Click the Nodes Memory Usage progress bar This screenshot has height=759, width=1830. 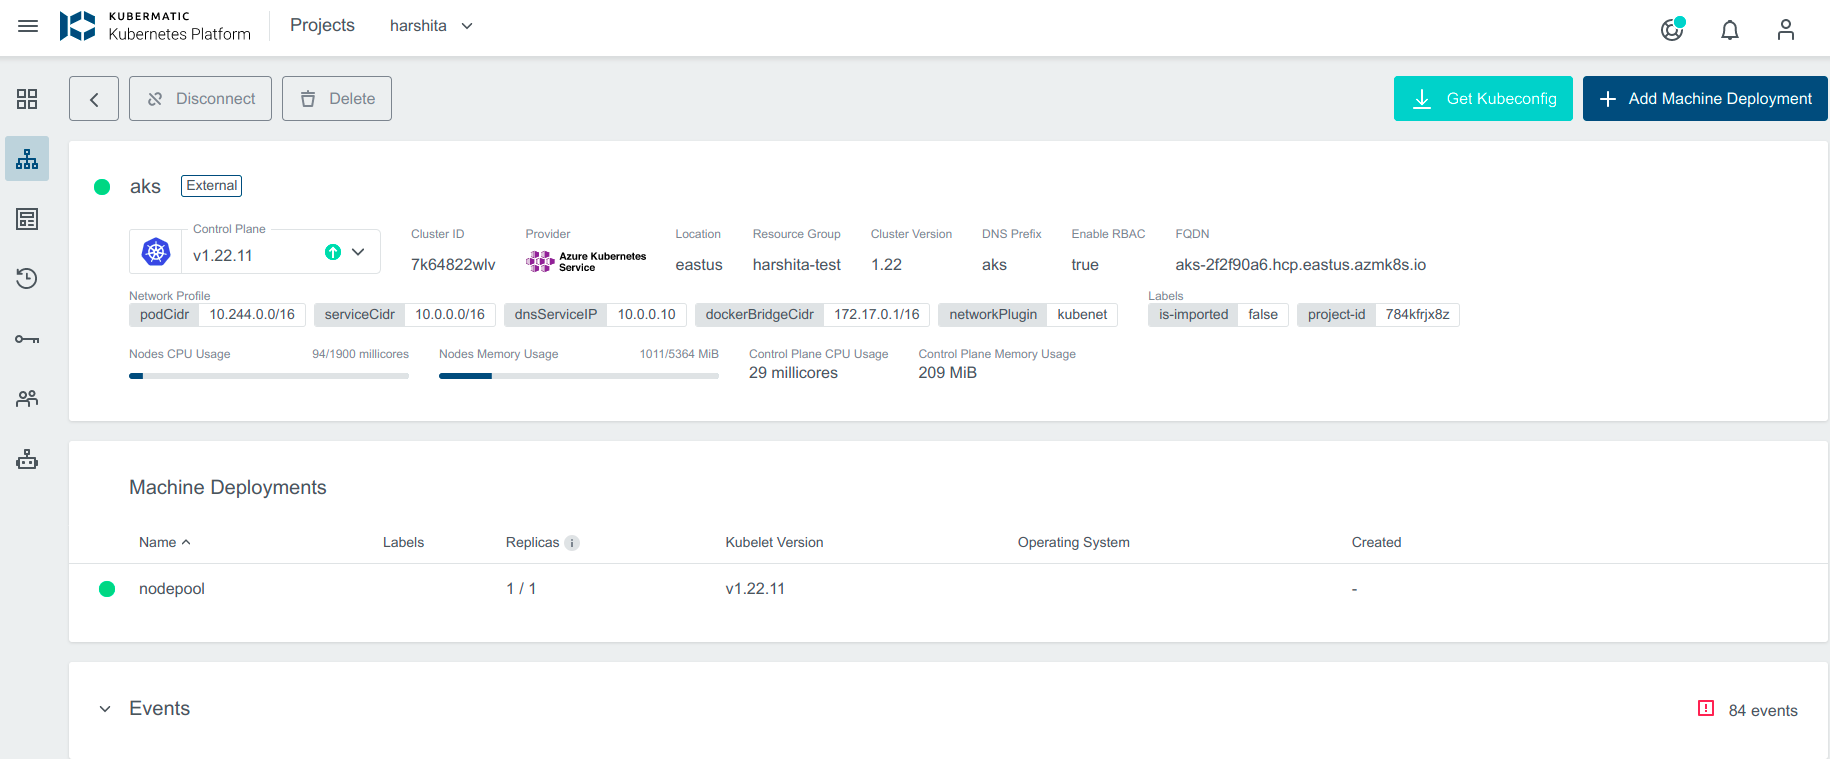point(578,376)
